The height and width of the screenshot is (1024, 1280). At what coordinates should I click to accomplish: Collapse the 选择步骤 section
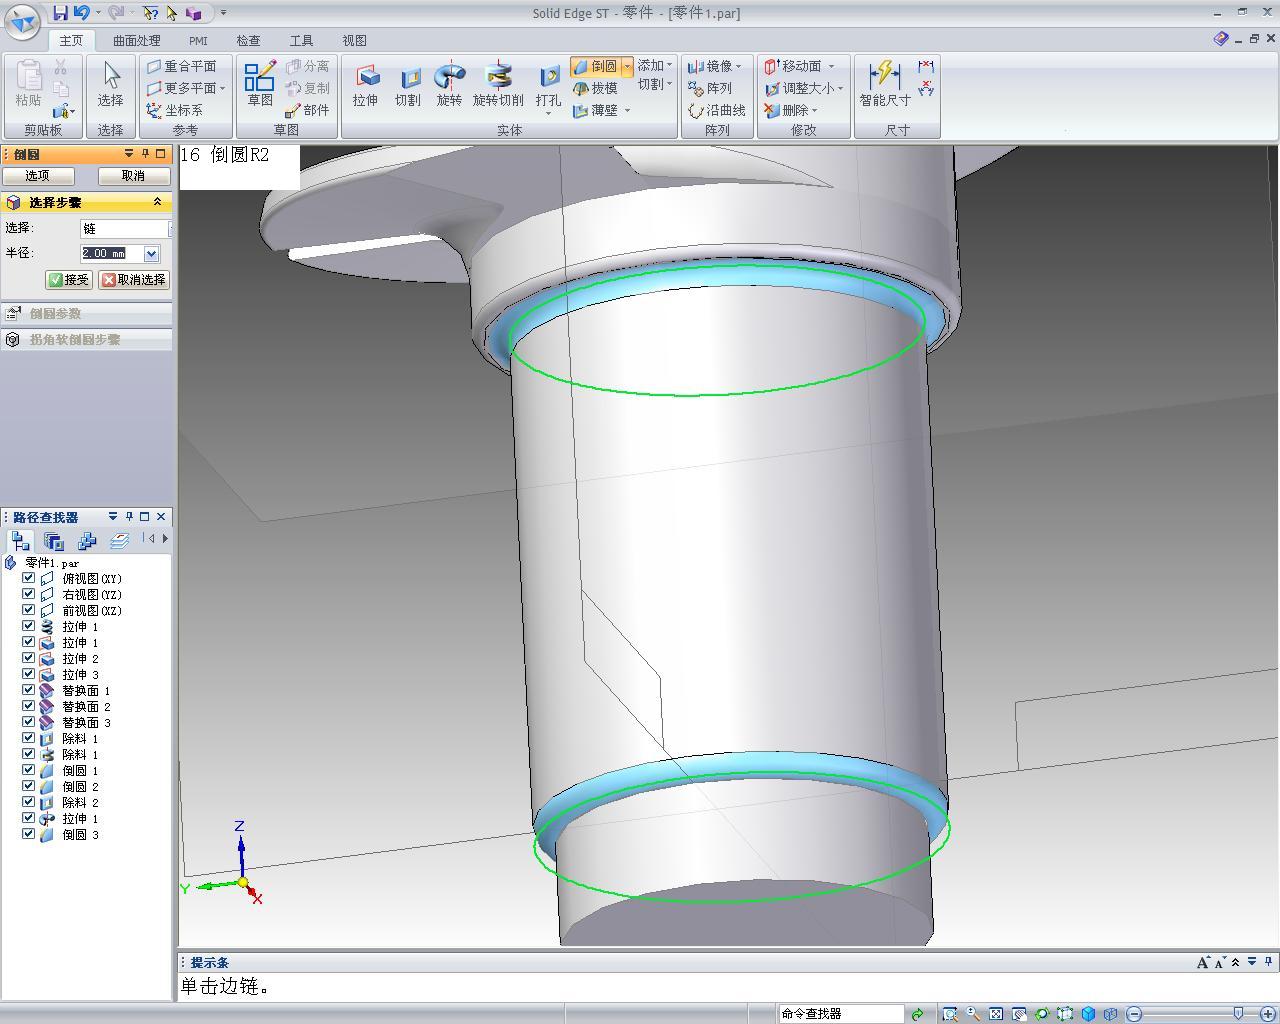coord(157,202)
